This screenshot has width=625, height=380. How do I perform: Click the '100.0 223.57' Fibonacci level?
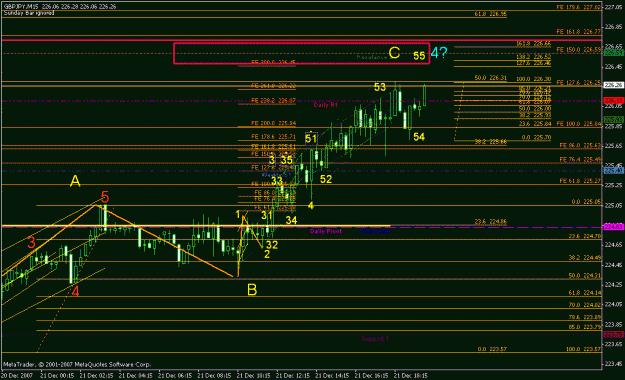584,349
